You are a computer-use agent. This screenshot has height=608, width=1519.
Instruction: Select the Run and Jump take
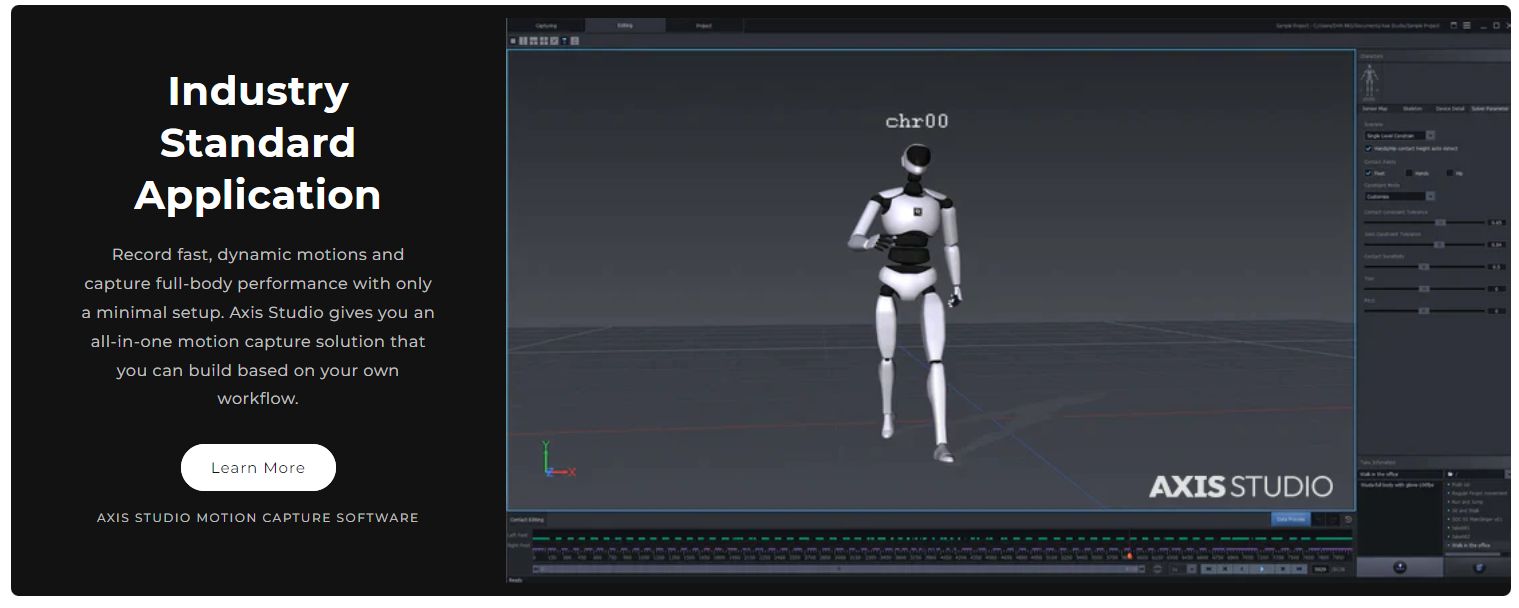(x=1468, y=502)
